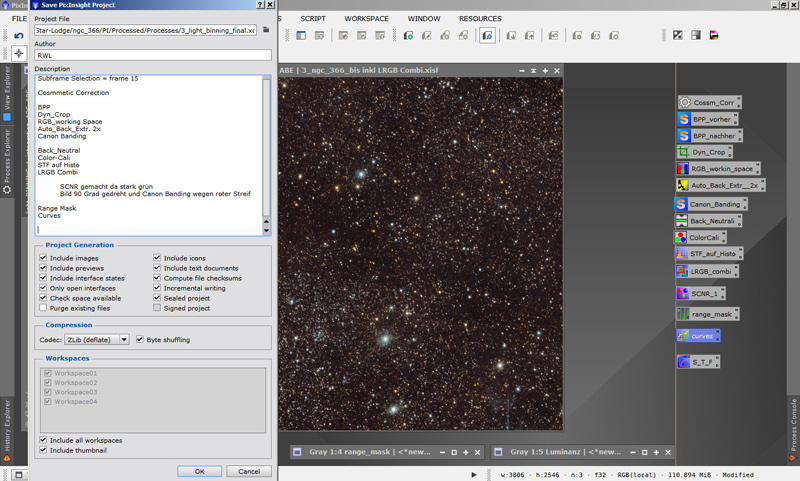Image resolution: width=800 pixels, height=481 pixels.
Task: Click the ngc_366 star field image
Action: (x=420, y=254)
